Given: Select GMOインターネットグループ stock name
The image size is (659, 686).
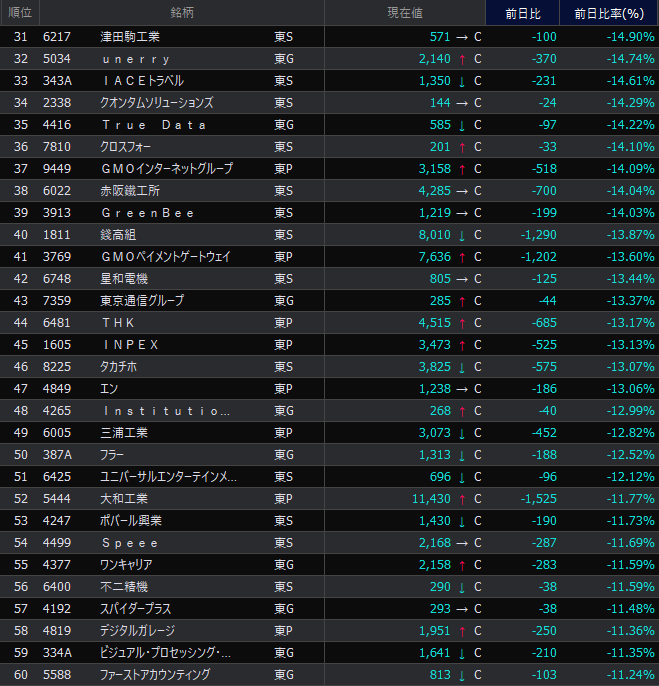Looking at the screenshot, I should (x=167, y=169).
